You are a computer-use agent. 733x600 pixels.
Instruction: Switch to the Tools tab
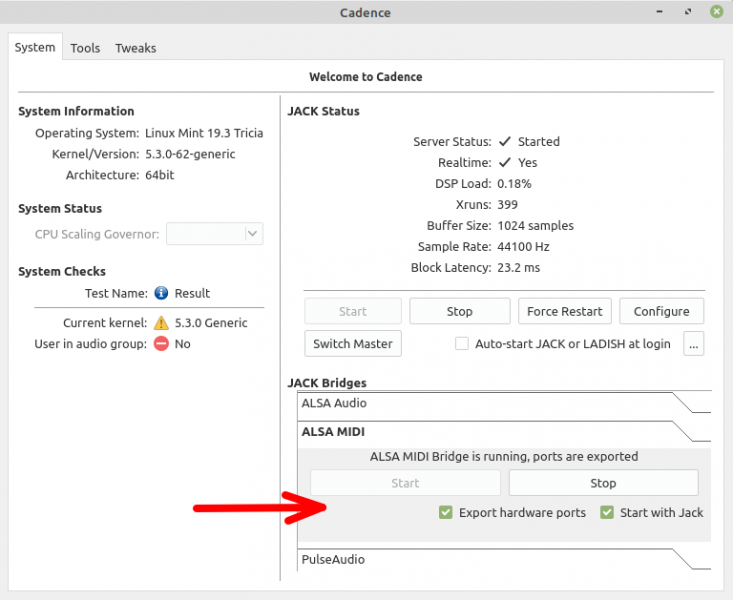(85, 48)
